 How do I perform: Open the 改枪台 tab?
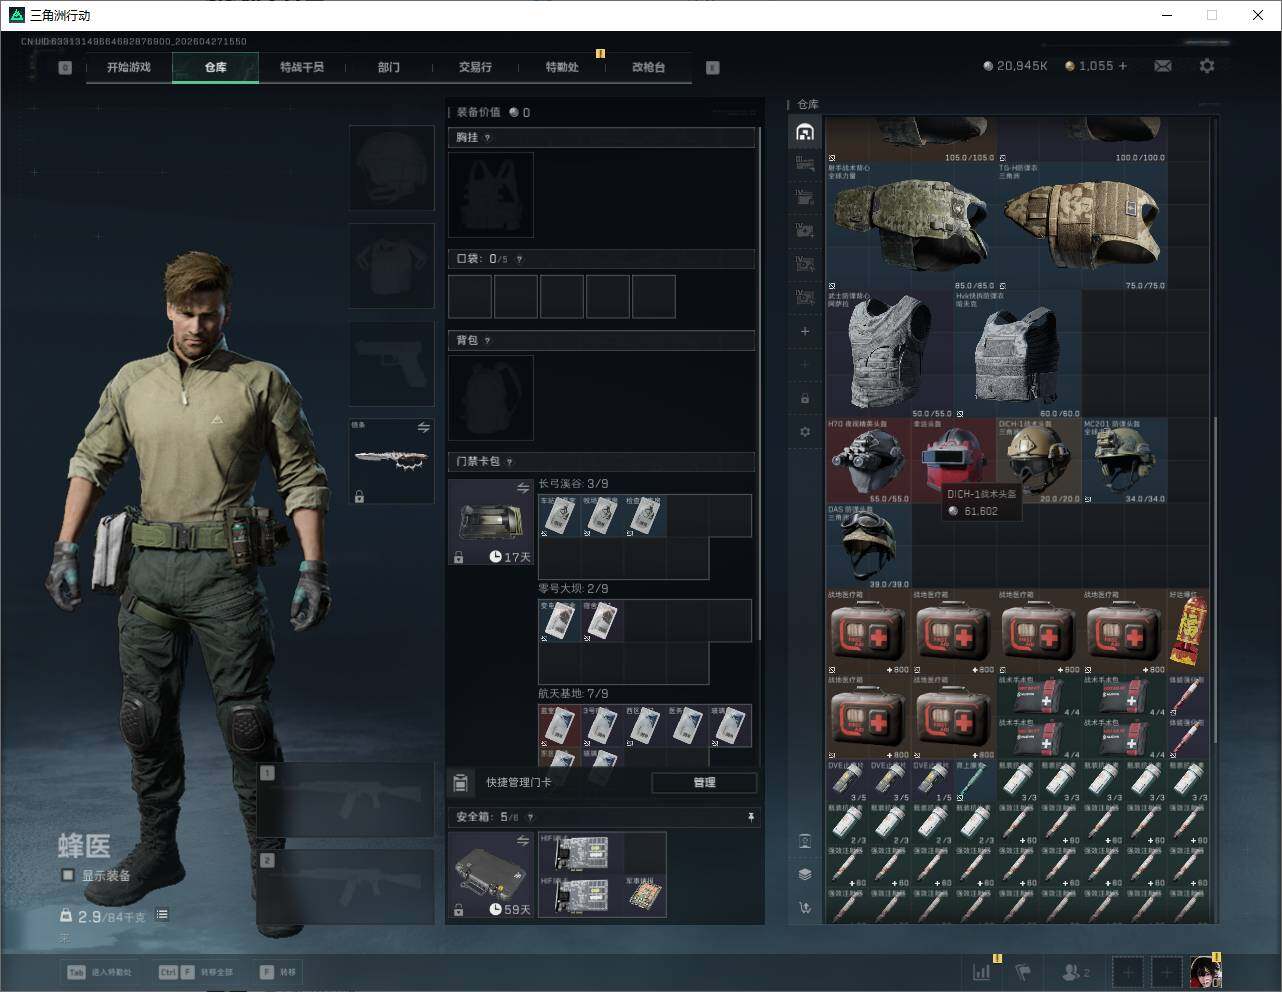point(648,67)
